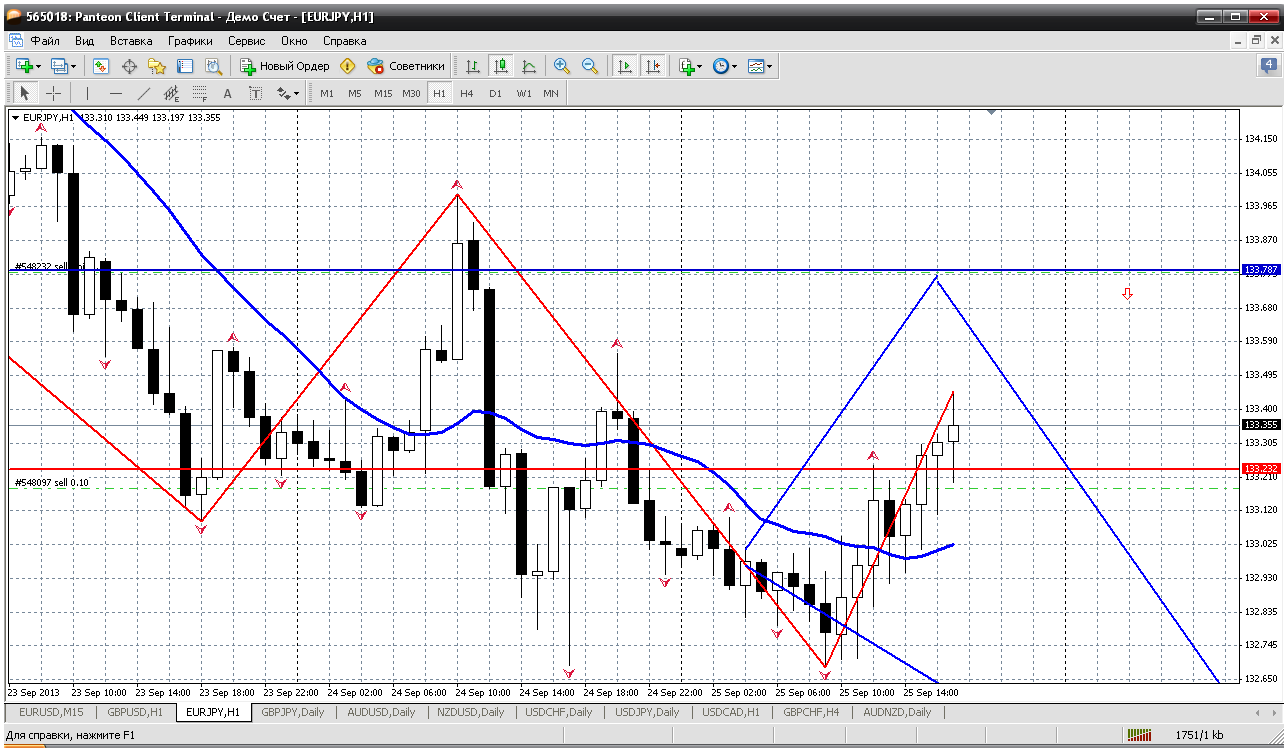This screenshot has height=748, width=1288.
Task: Open the Terminal panel icon
Action: click(185, 66)
